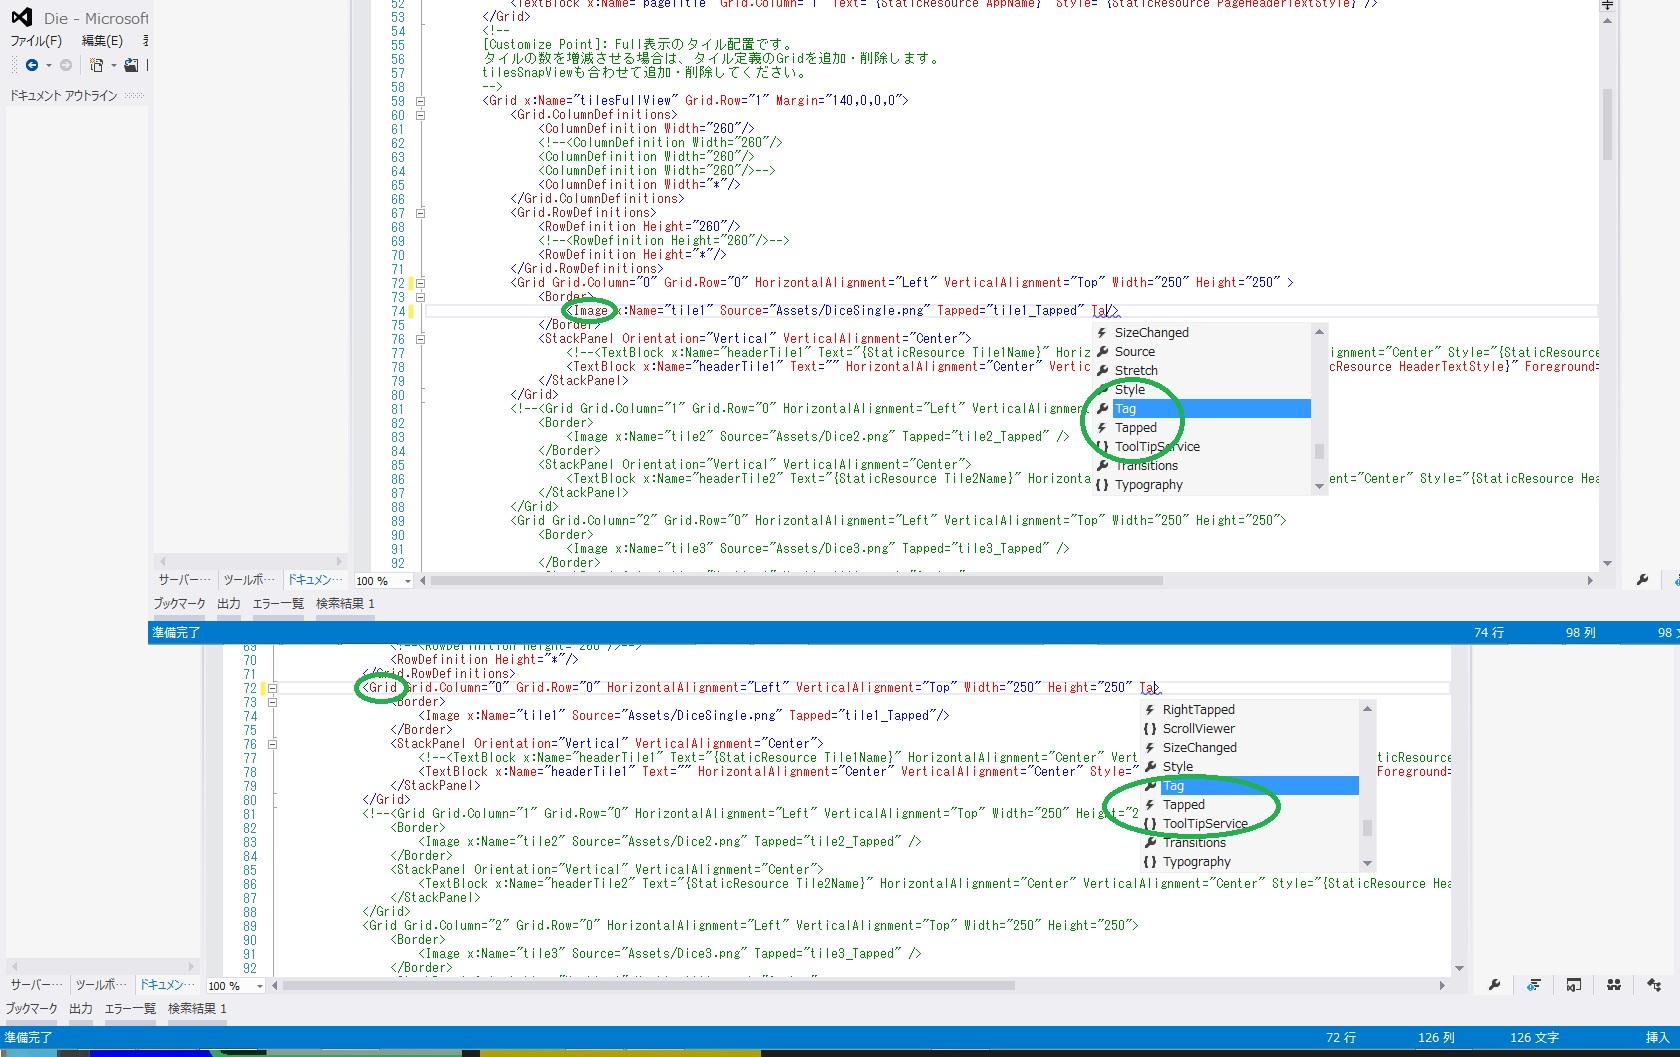1680x1057 pixels.
Task: Collapse Grid.RowDefinitions at line 67 in upper editor
Action: click(420, 213)
